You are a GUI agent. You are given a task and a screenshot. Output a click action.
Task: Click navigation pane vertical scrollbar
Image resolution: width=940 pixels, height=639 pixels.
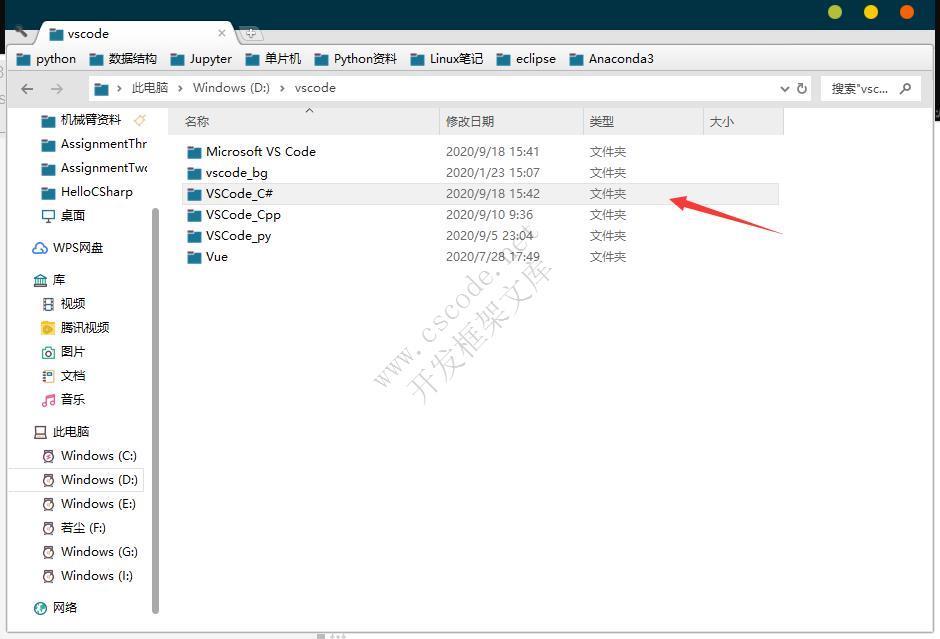(x=155, y=411)
